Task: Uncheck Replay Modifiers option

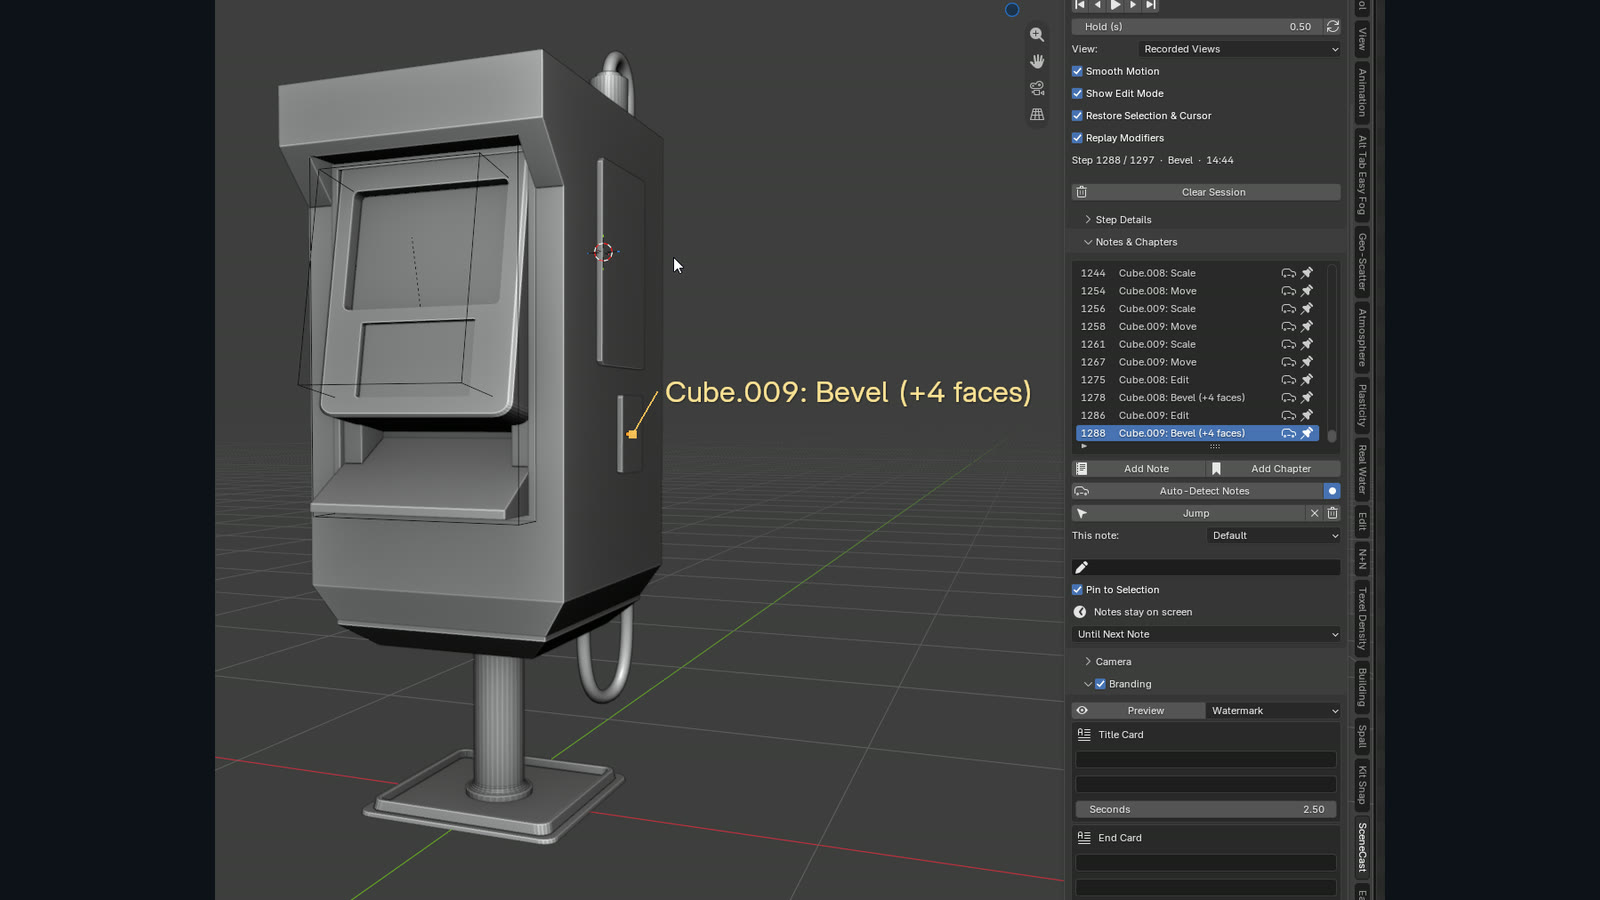Action: tap(1077, 138)
